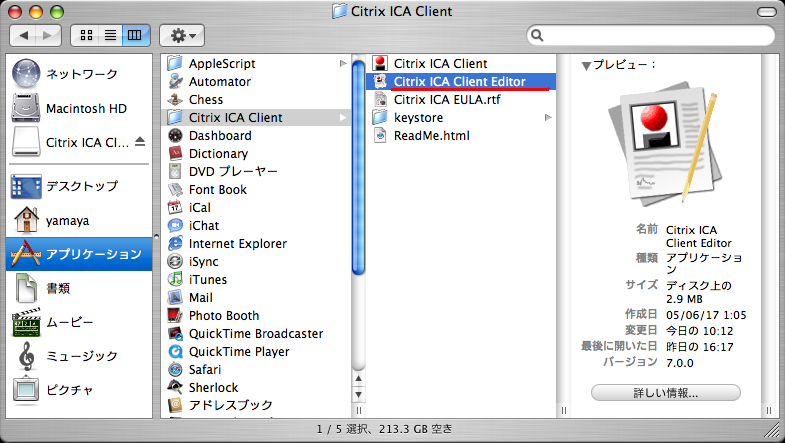
Task: Select the iChat application icon
Action: point(175,226)
